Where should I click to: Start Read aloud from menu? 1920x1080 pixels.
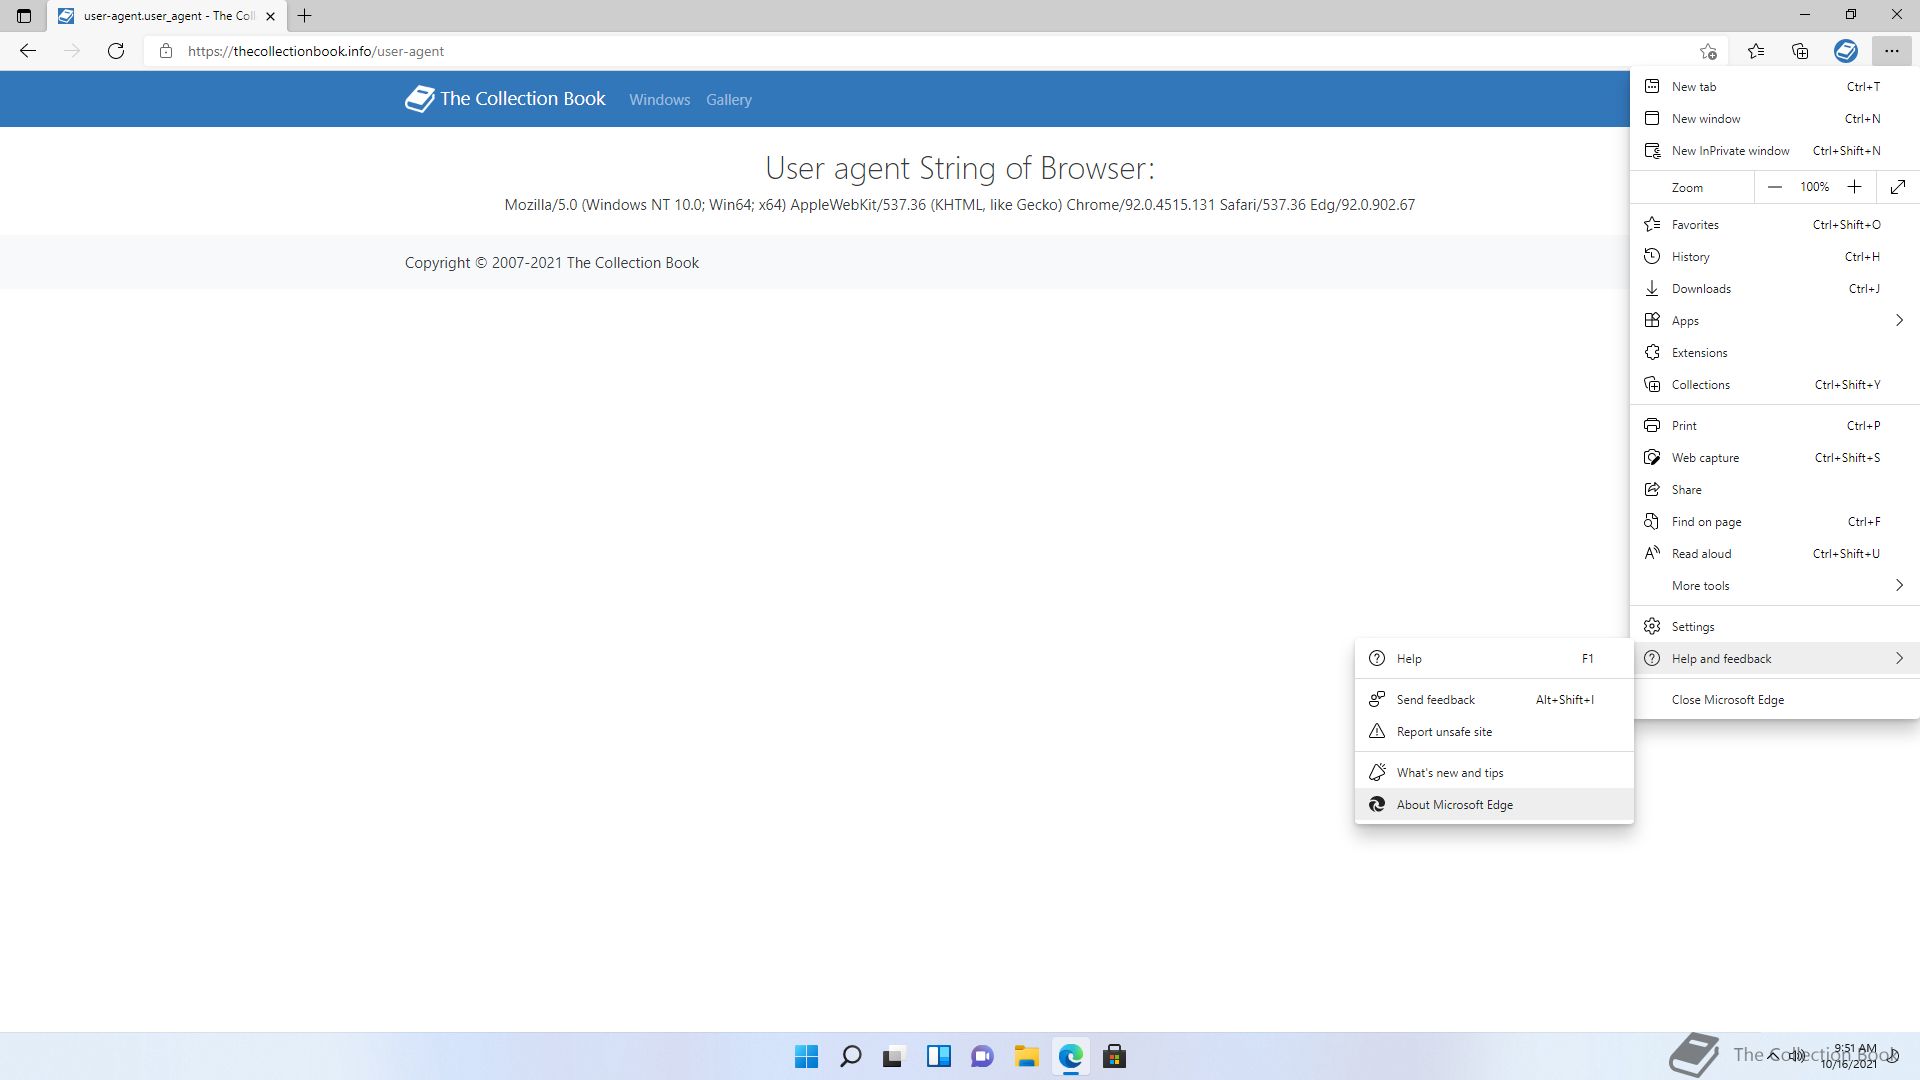pyautogui.click(x=1775, y=554)
